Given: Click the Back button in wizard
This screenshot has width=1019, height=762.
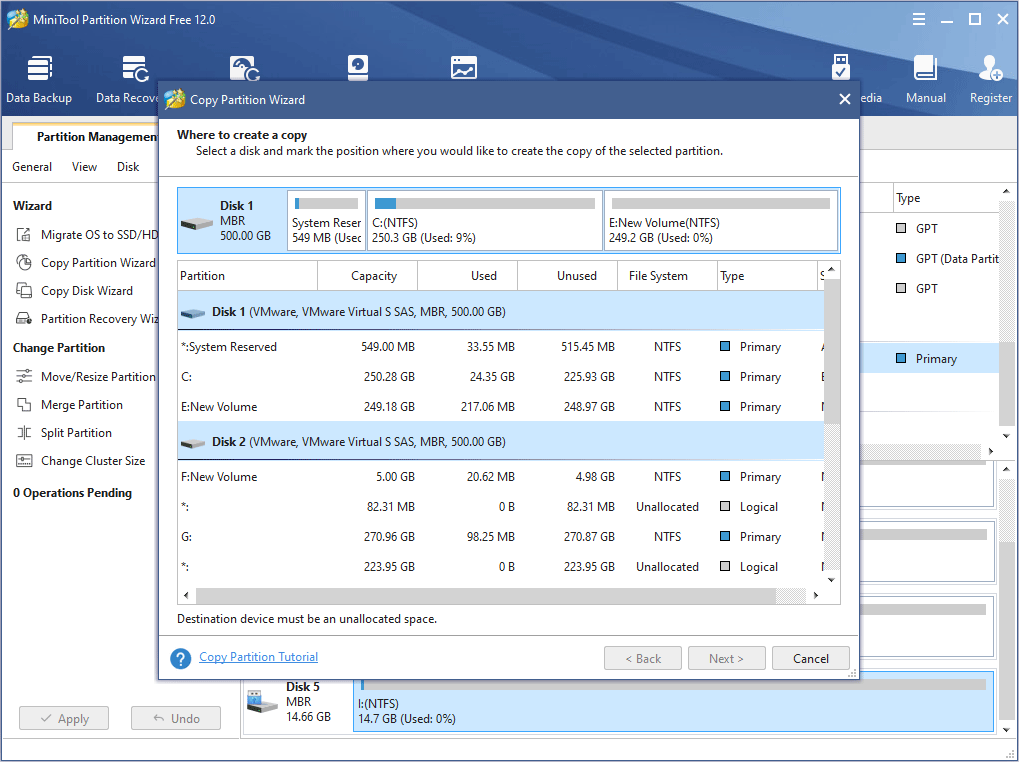Looking at the screenshot, I should [643, 658].
